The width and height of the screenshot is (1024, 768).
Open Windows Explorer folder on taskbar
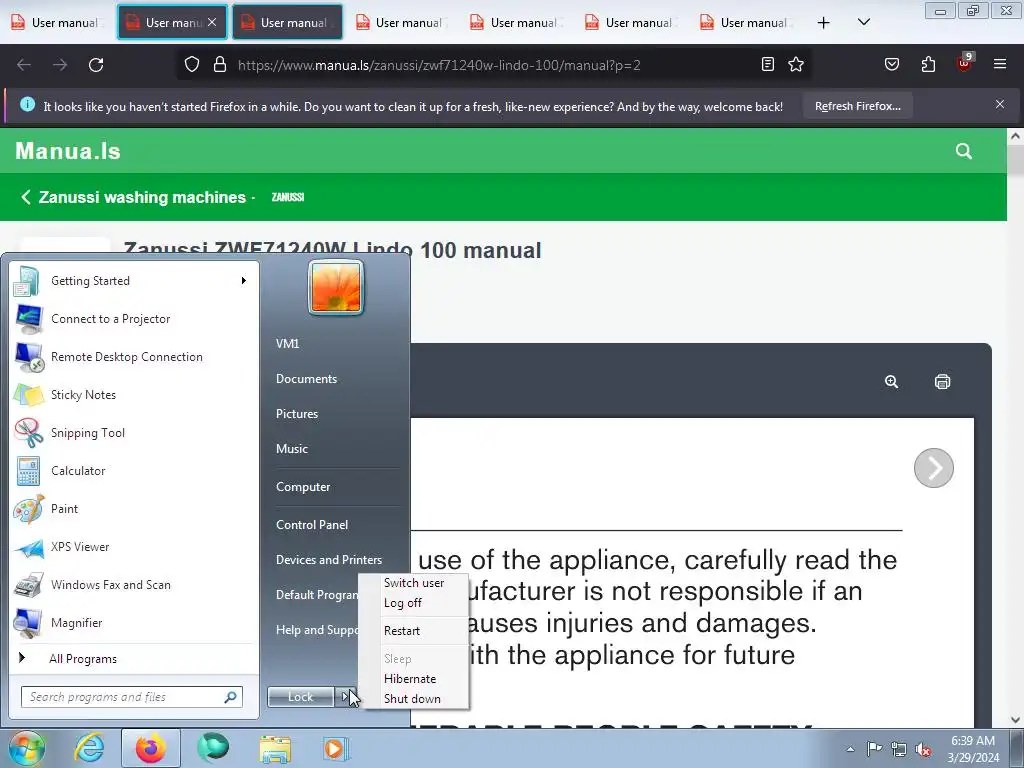click(x=275, y=748)
